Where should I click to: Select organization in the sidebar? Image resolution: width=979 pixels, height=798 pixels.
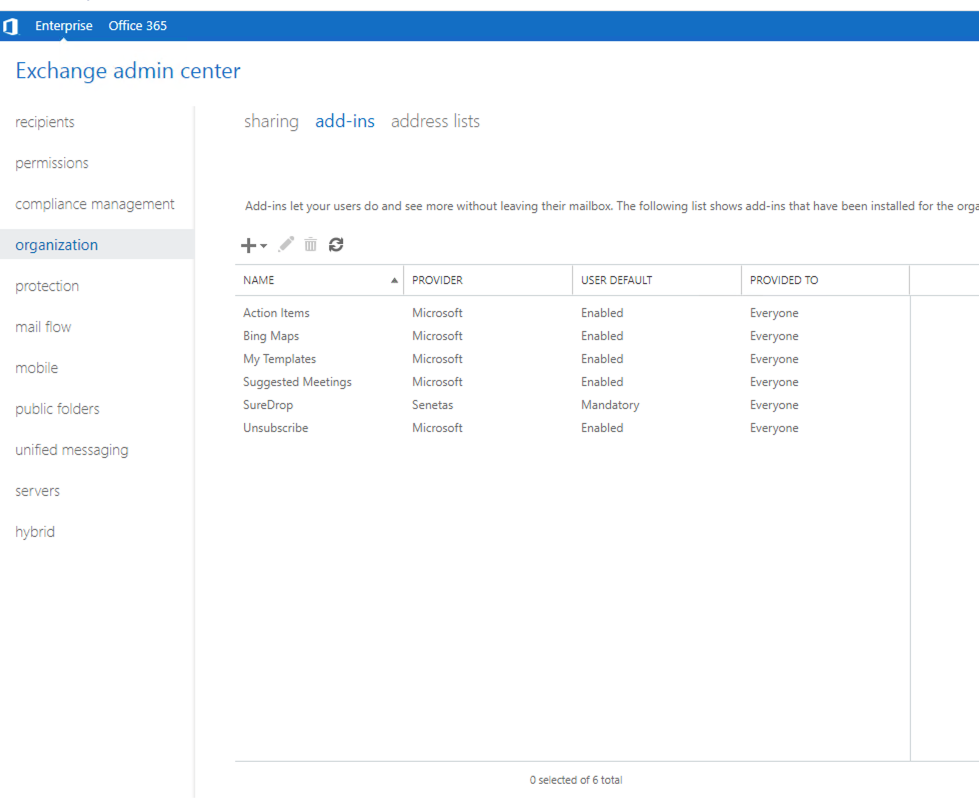(97, 245)
